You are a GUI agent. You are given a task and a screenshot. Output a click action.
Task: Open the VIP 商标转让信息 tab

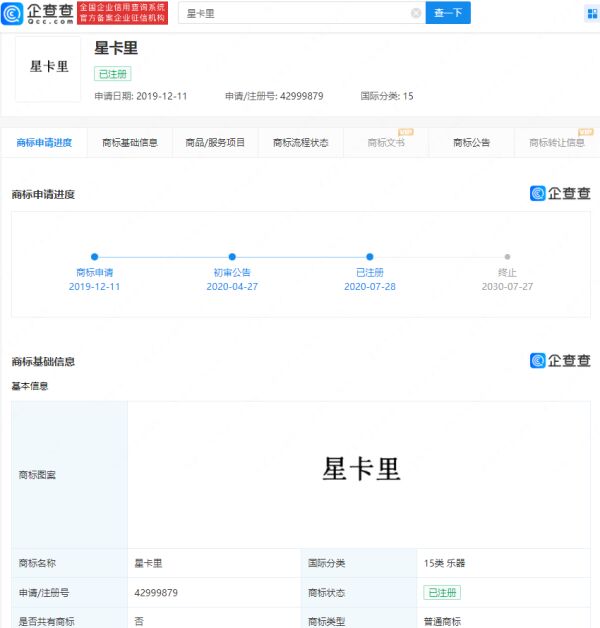[x=556, y=143]
